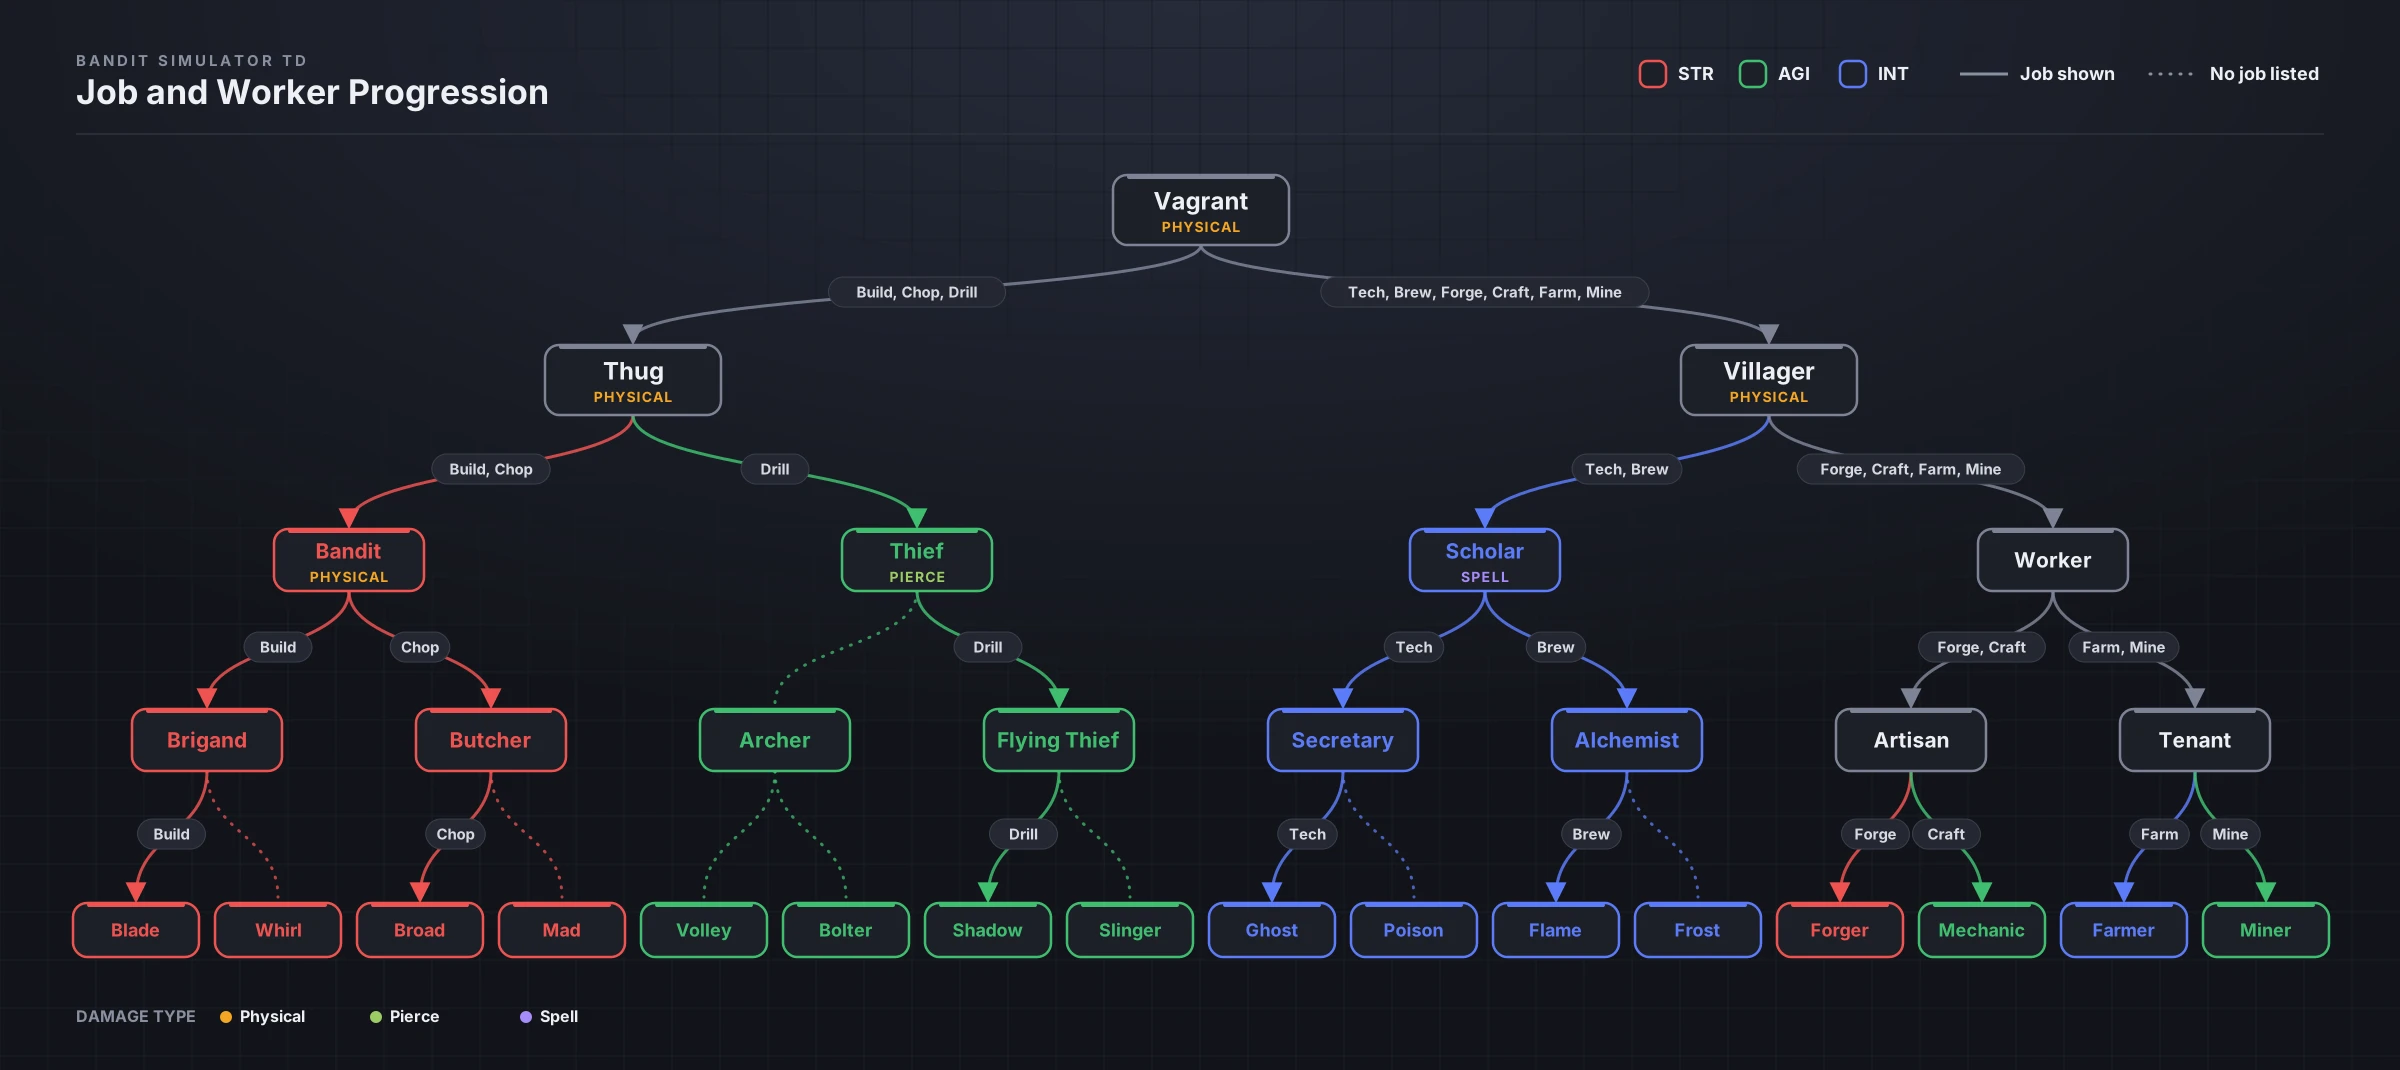
Task: Click the purple Spell damage dot
Action: point(526,1017)
